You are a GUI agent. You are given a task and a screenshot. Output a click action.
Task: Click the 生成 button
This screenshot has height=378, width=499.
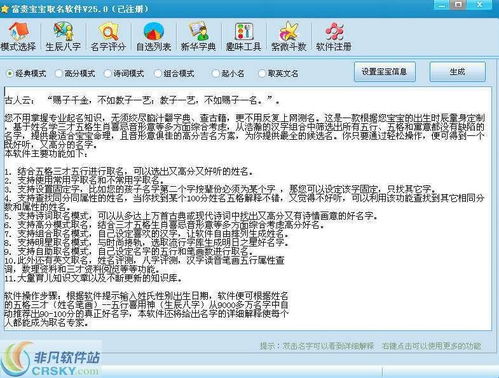[x=457, y=72]
